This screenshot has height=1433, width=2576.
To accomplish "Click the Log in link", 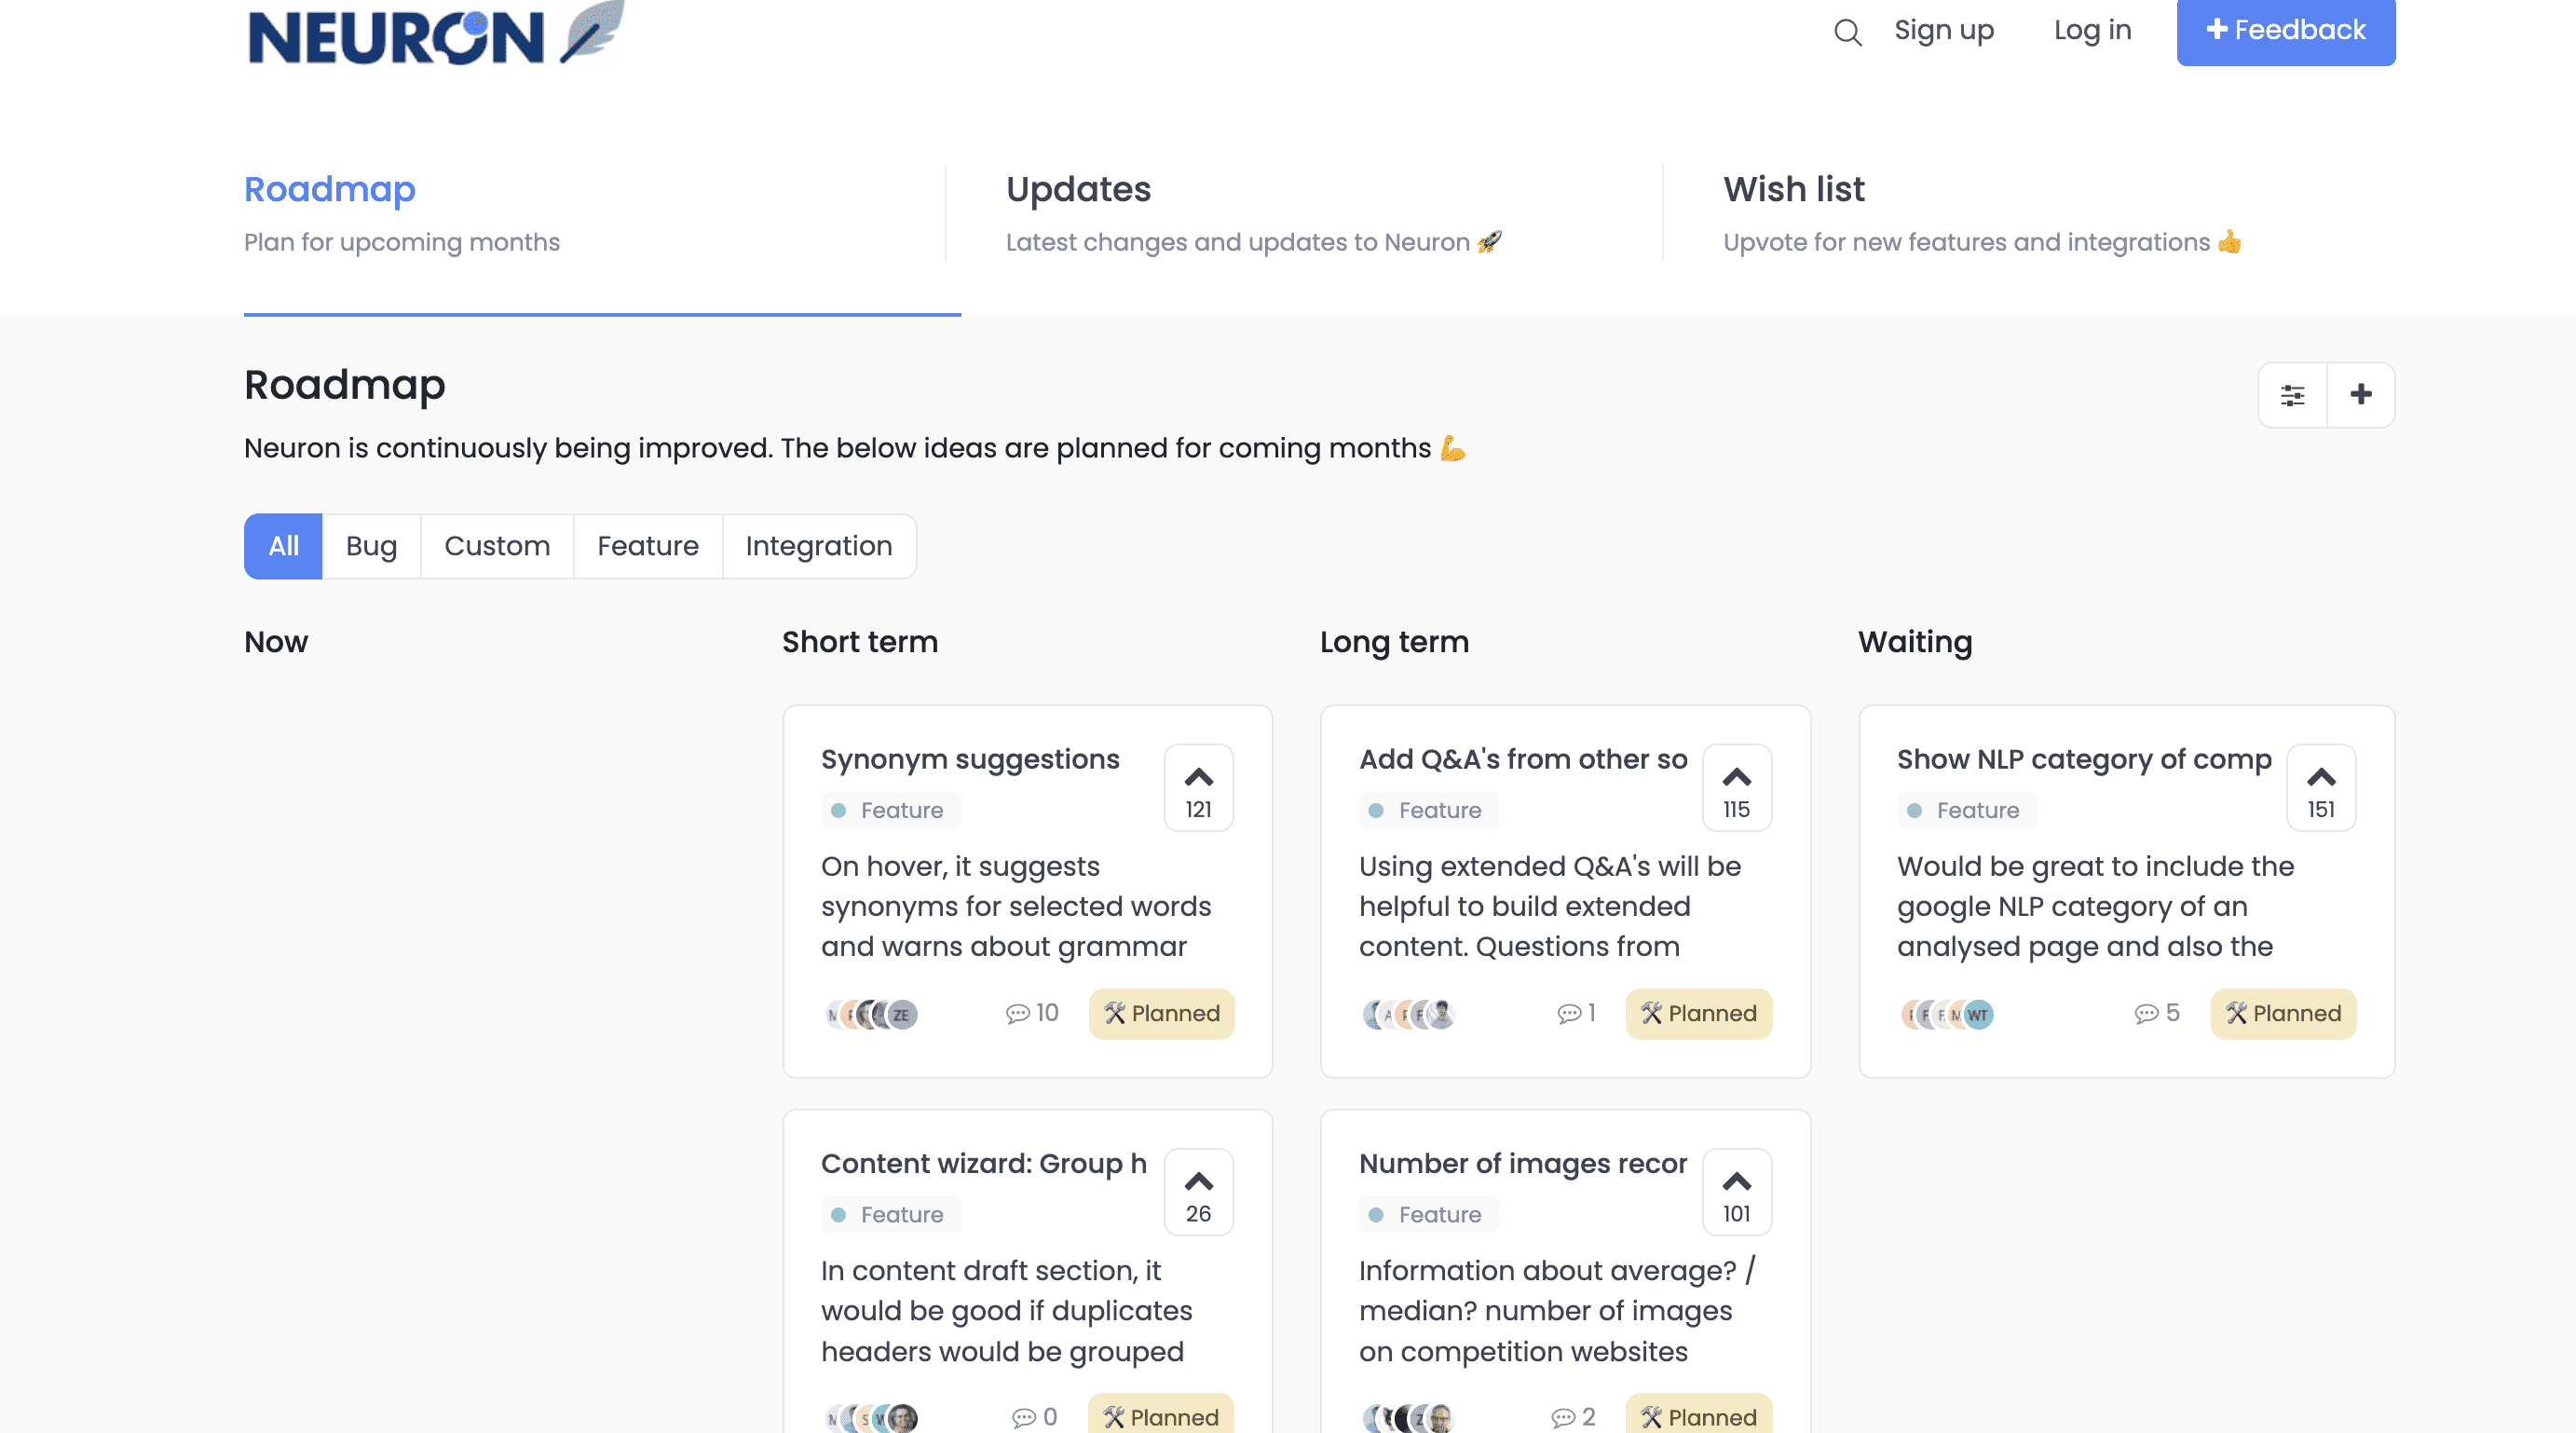I will pos(2089,28).
